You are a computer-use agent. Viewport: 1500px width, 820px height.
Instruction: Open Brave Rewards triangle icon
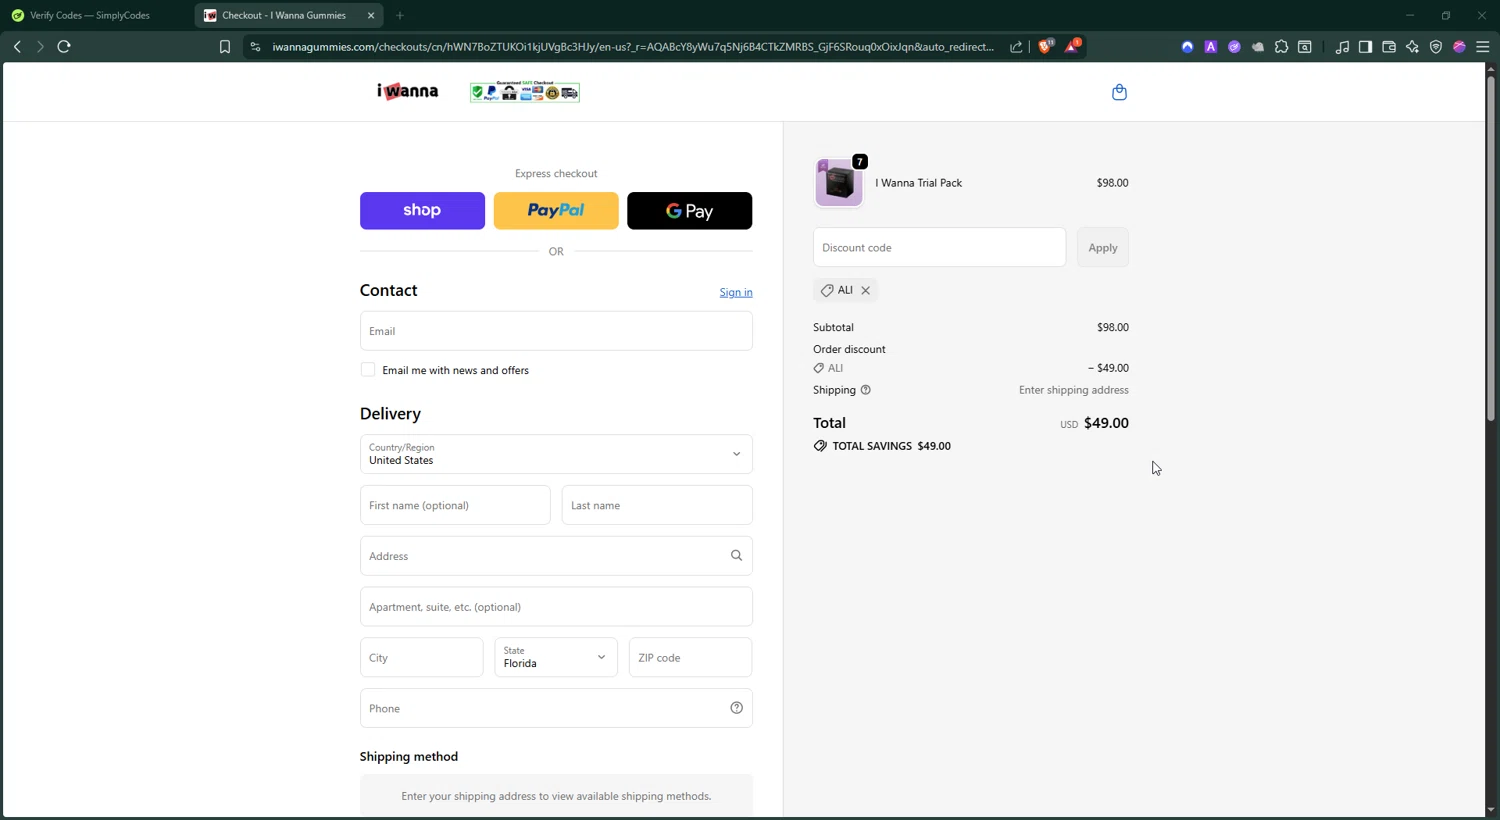pos(1073,46)
